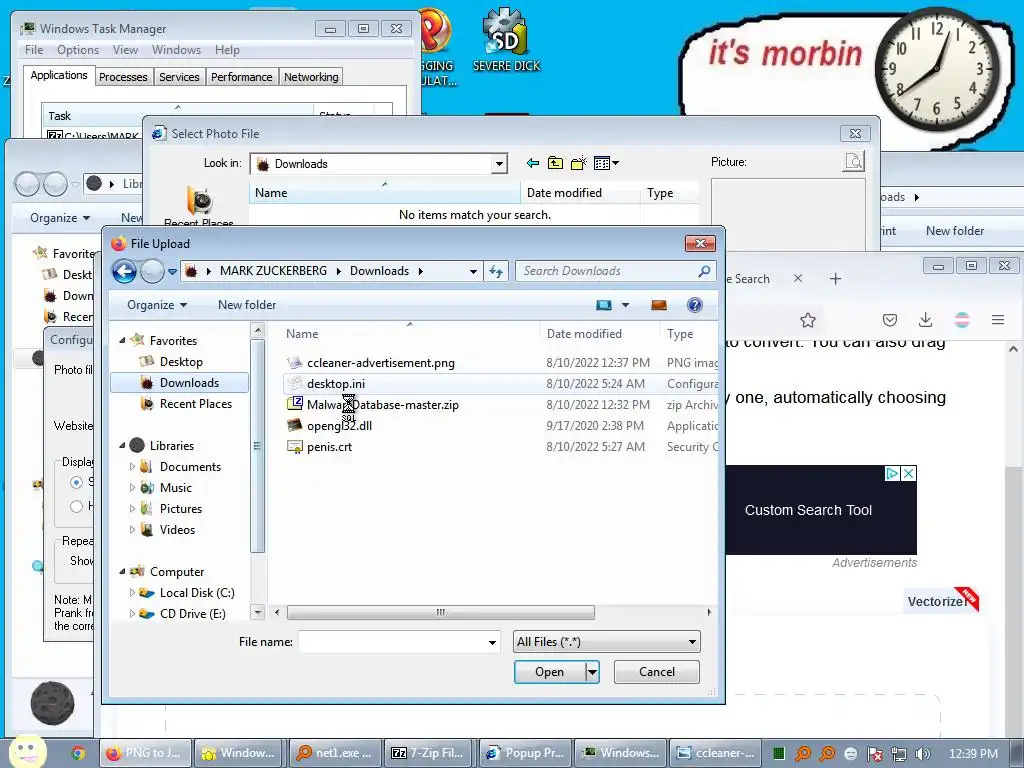Click the picture preview icon in Select Photo File
1024x768 pixels.
click(x=854, y=161)
